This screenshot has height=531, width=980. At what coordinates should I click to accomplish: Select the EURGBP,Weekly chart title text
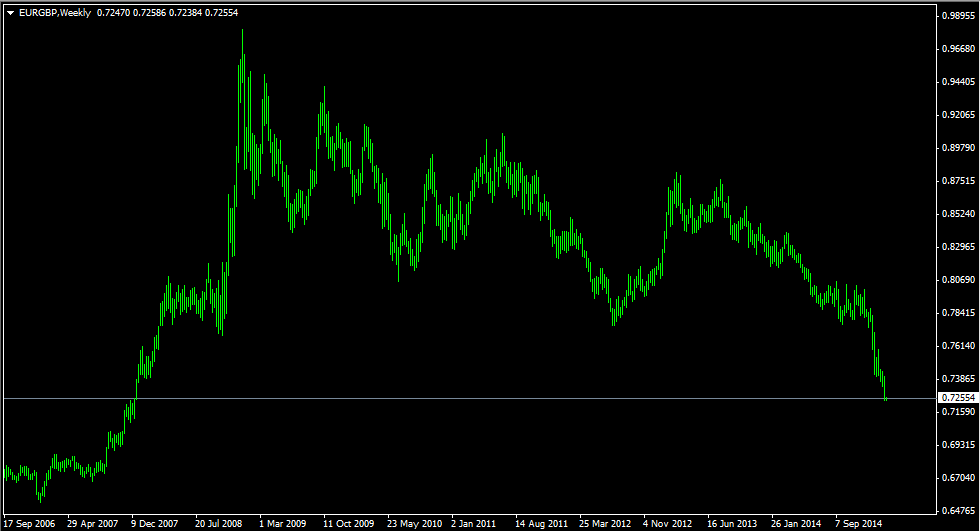pos(55,12)
